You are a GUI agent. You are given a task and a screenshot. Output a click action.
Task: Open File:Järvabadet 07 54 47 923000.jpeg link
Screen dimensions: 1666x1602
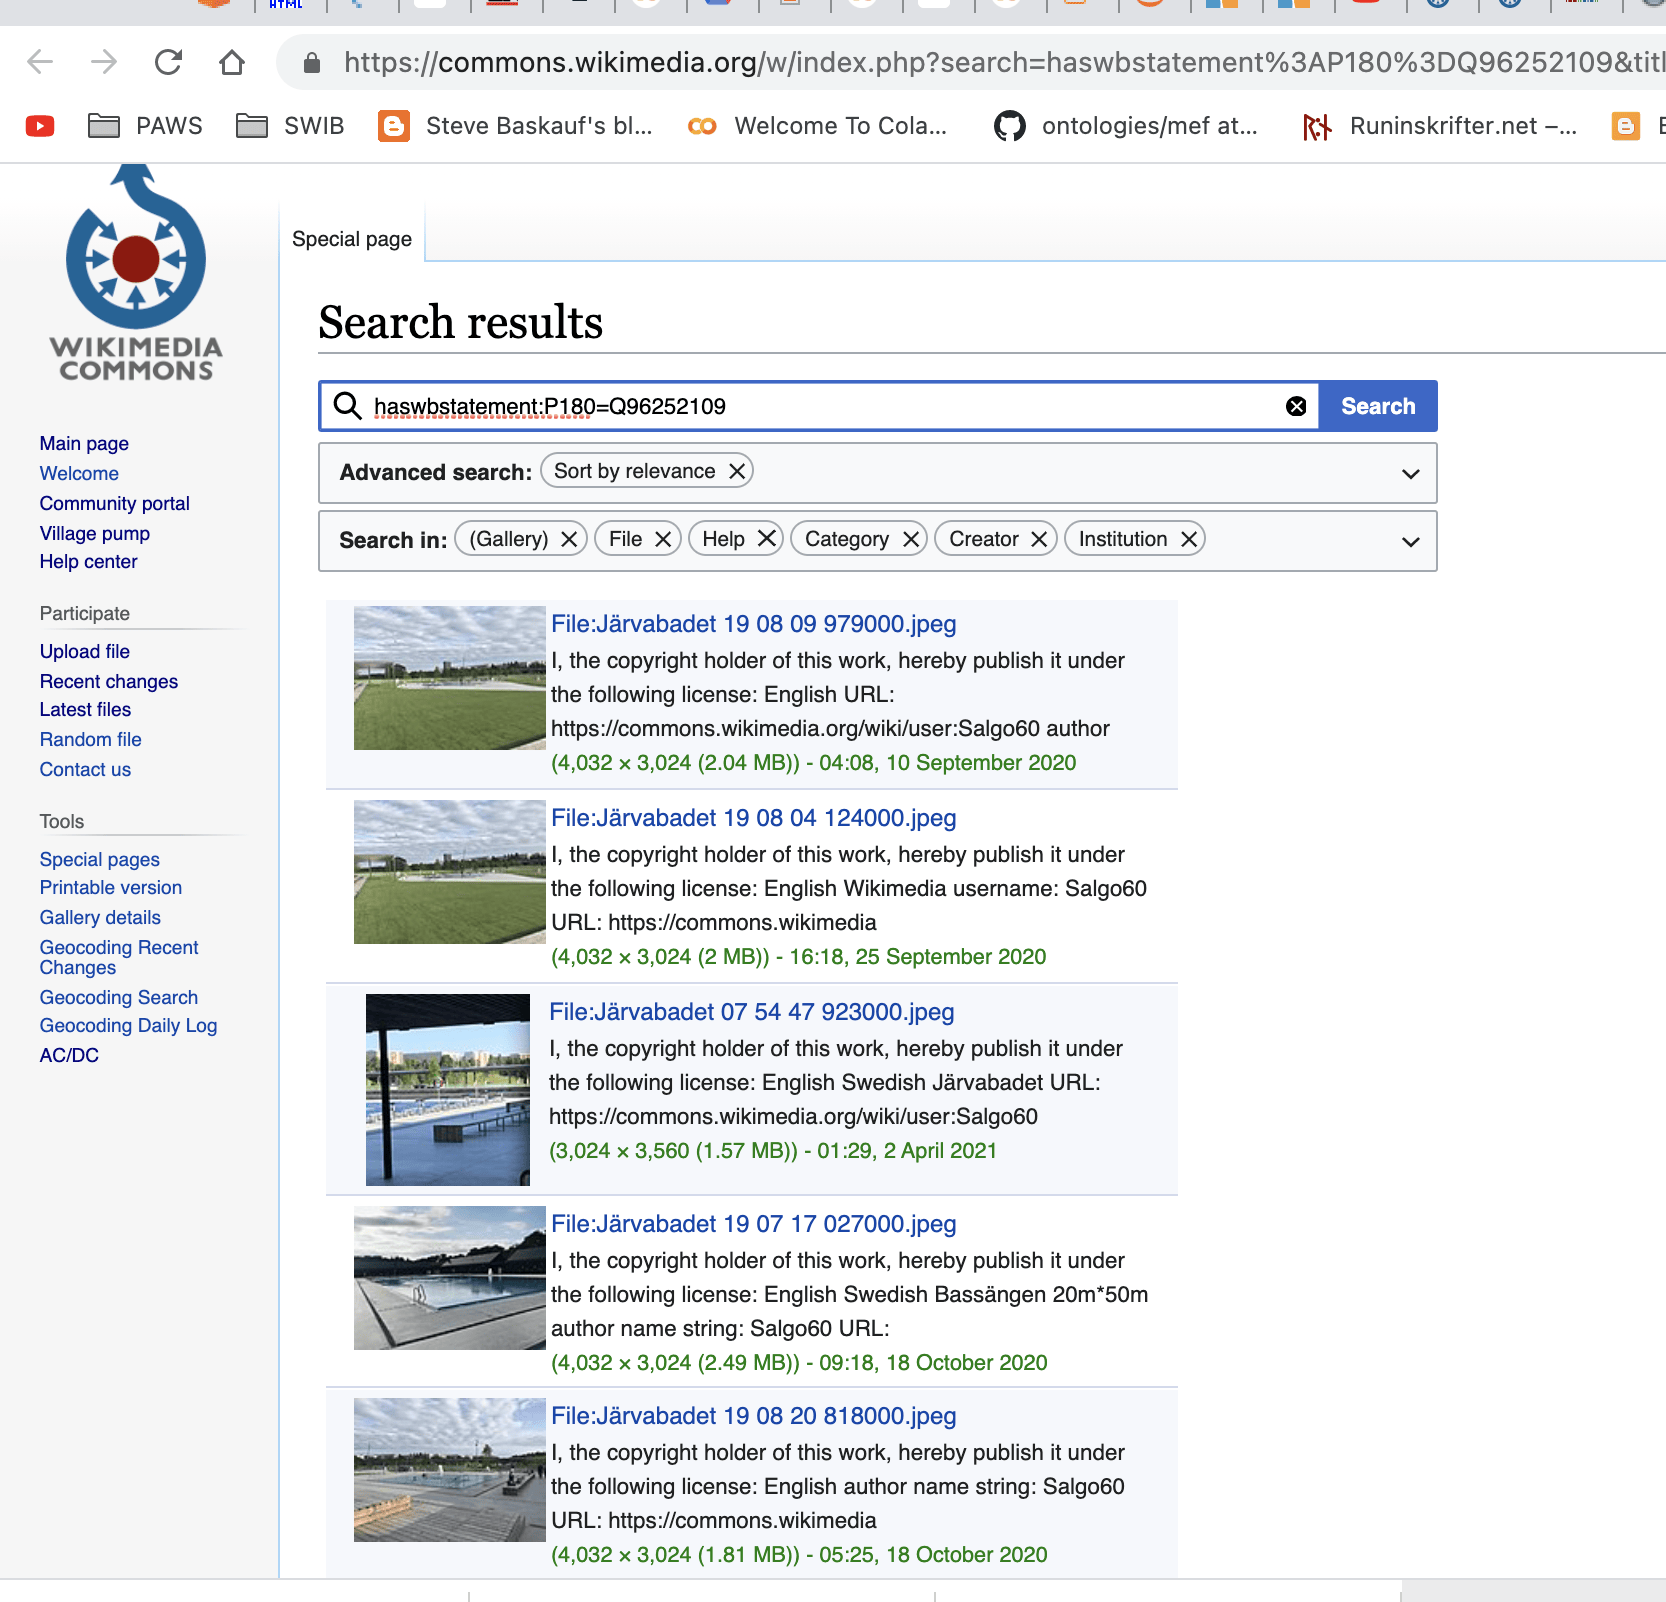coord(751,1012)
